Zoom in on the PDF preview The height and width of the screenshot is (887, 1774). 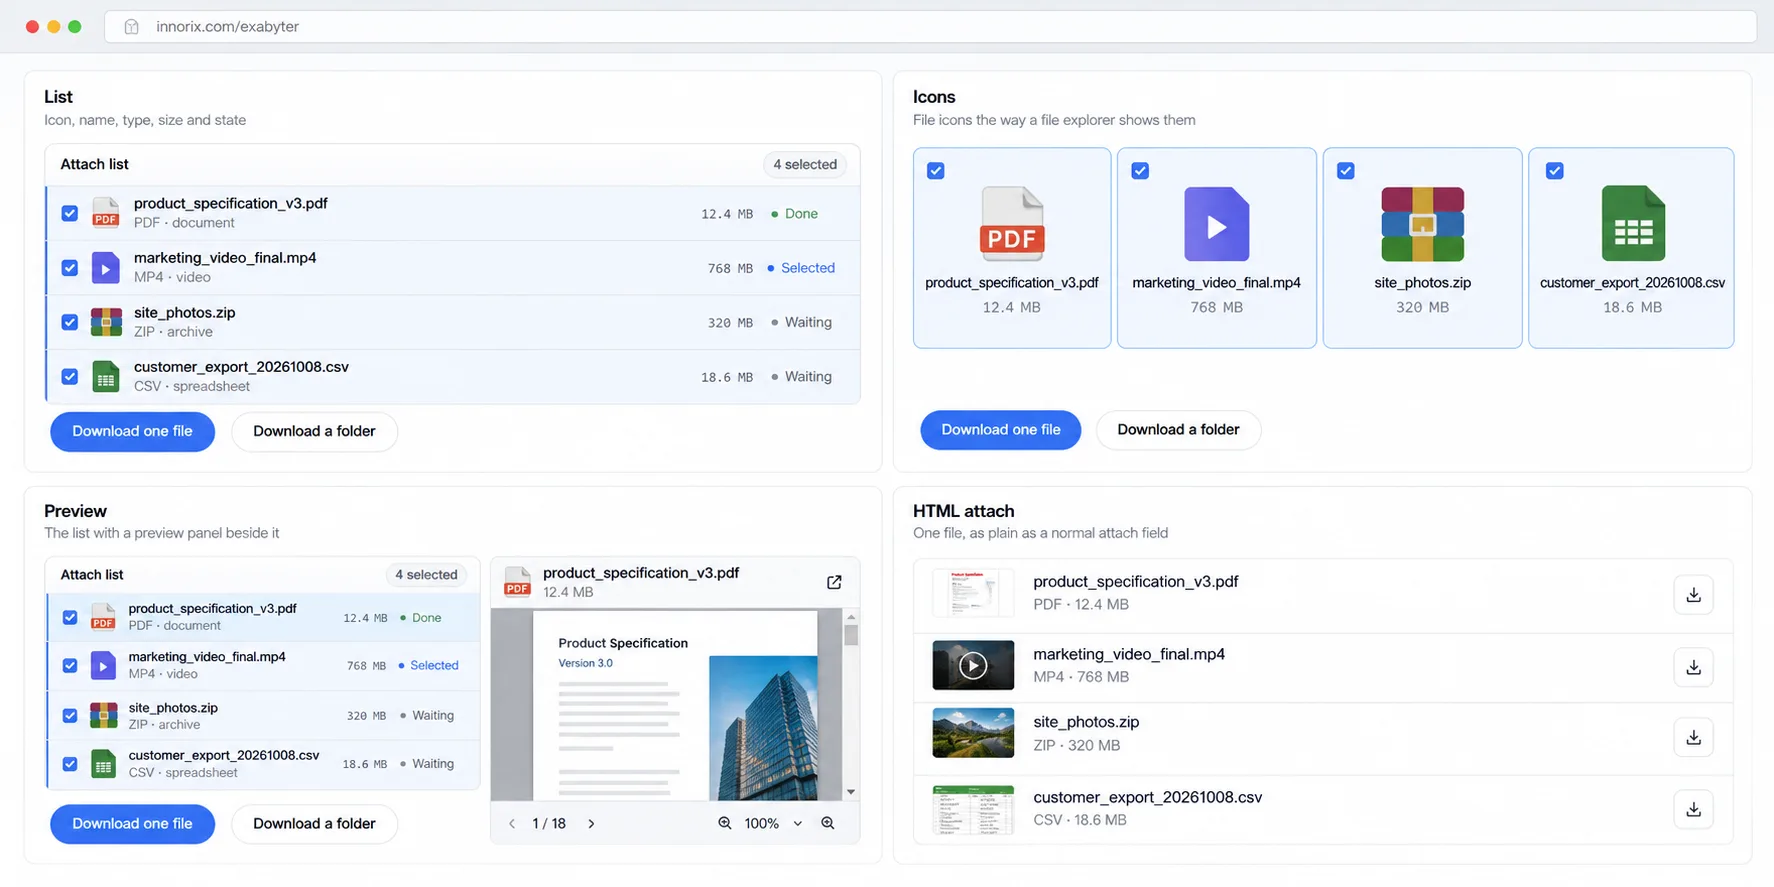828,823
